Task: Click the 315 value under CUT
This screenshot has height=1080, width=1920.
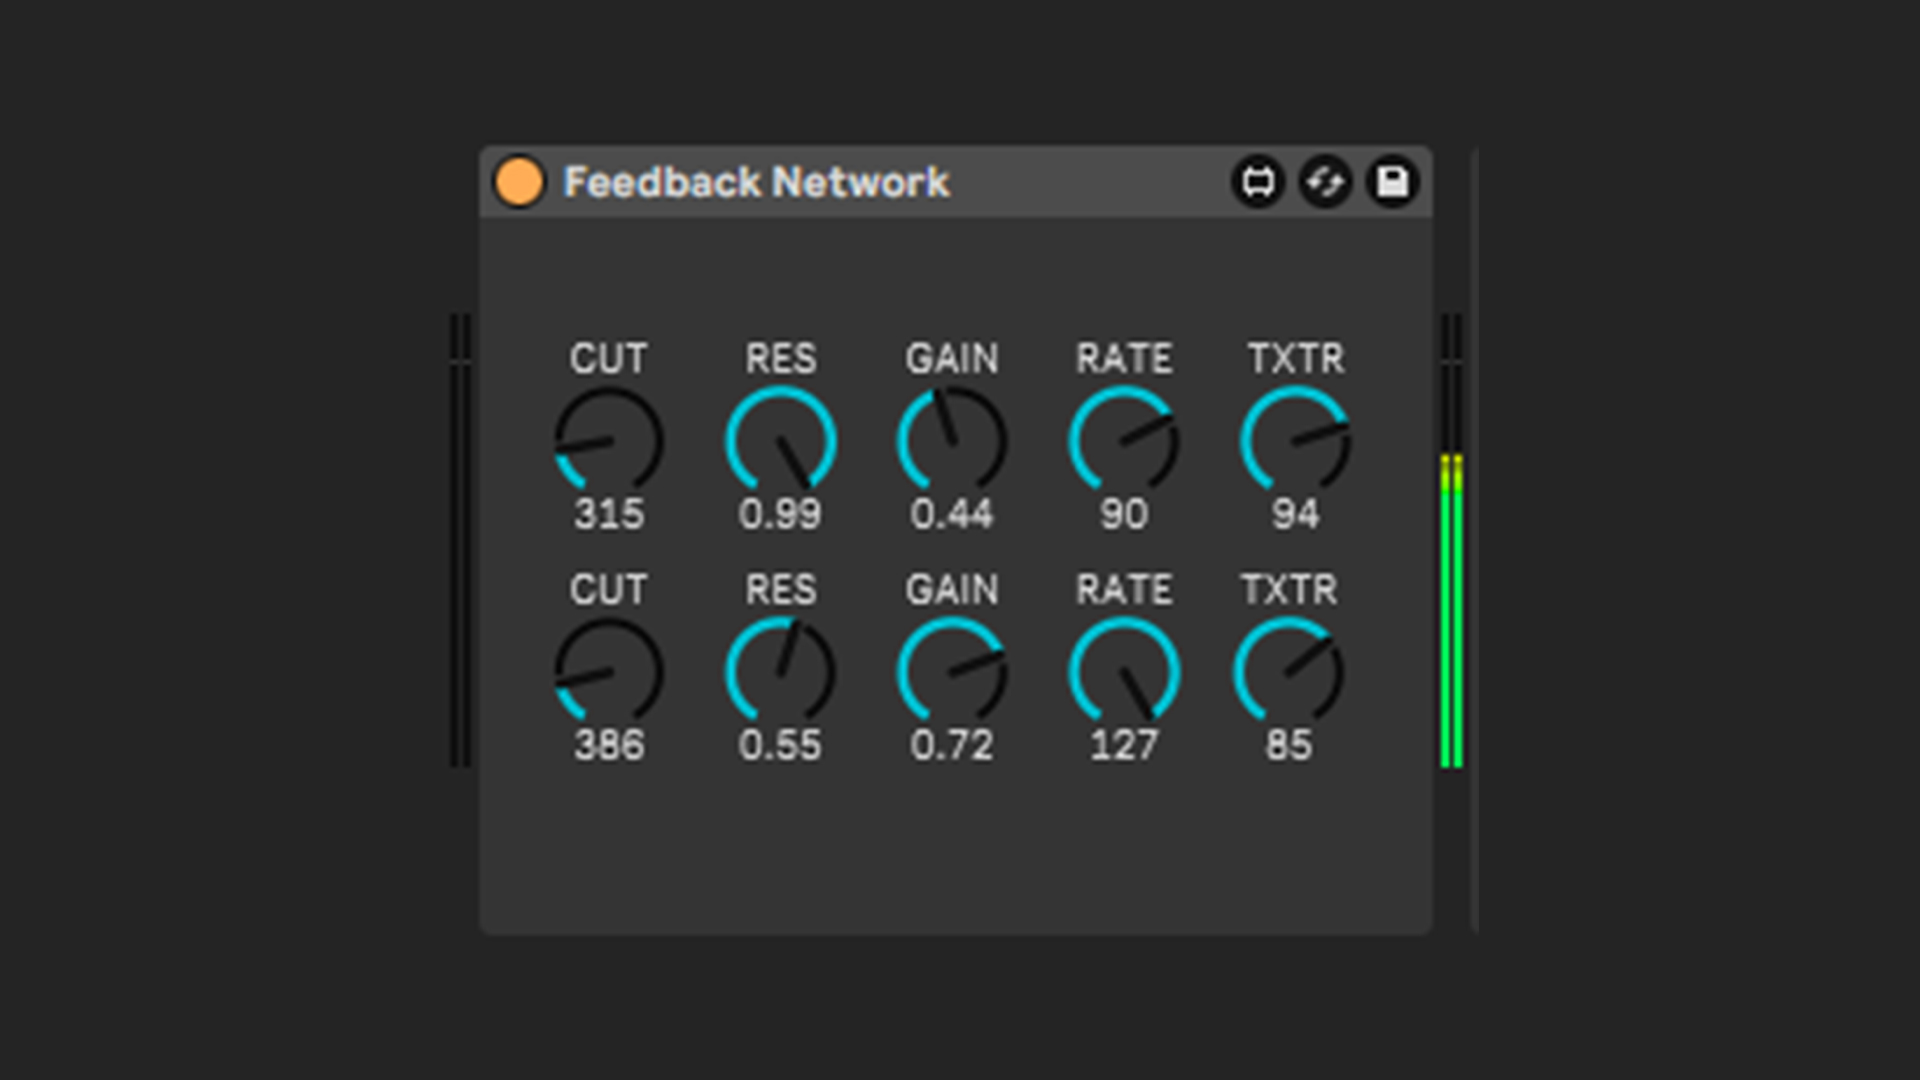Action: 609,515
